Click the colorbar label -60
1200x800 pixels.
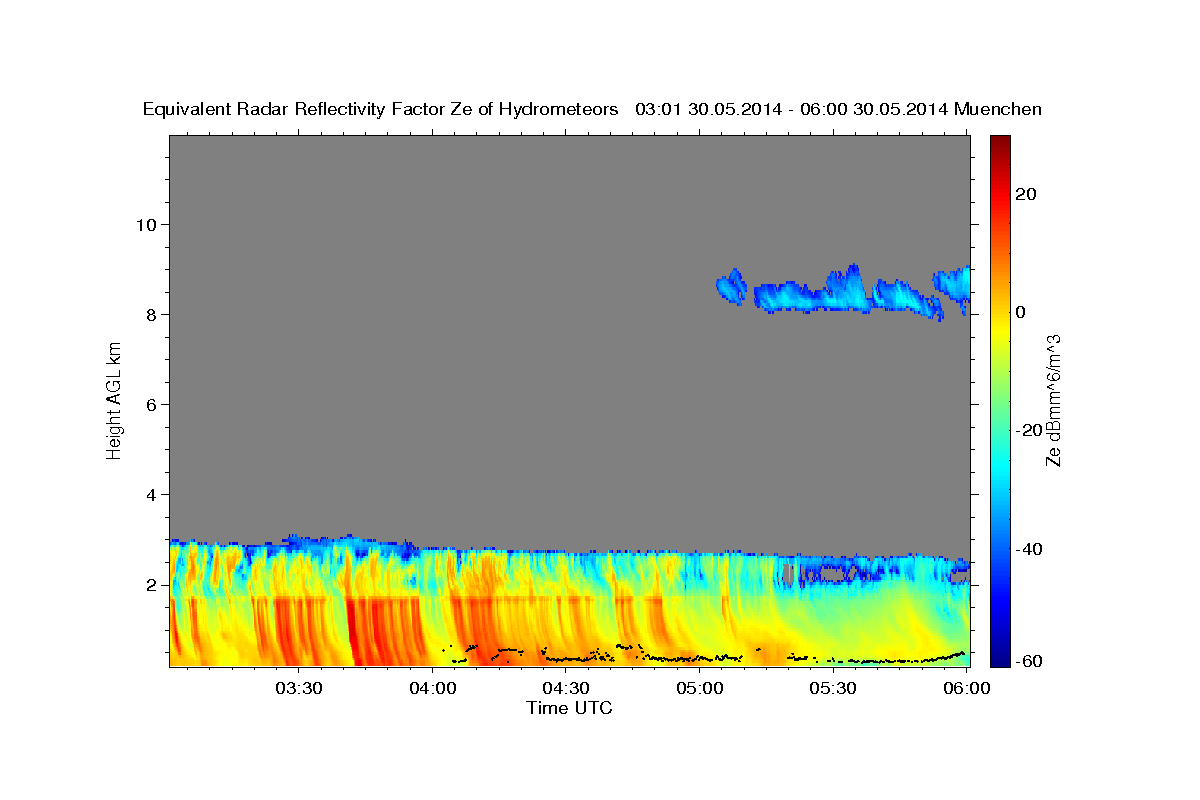click(1030, 660)
